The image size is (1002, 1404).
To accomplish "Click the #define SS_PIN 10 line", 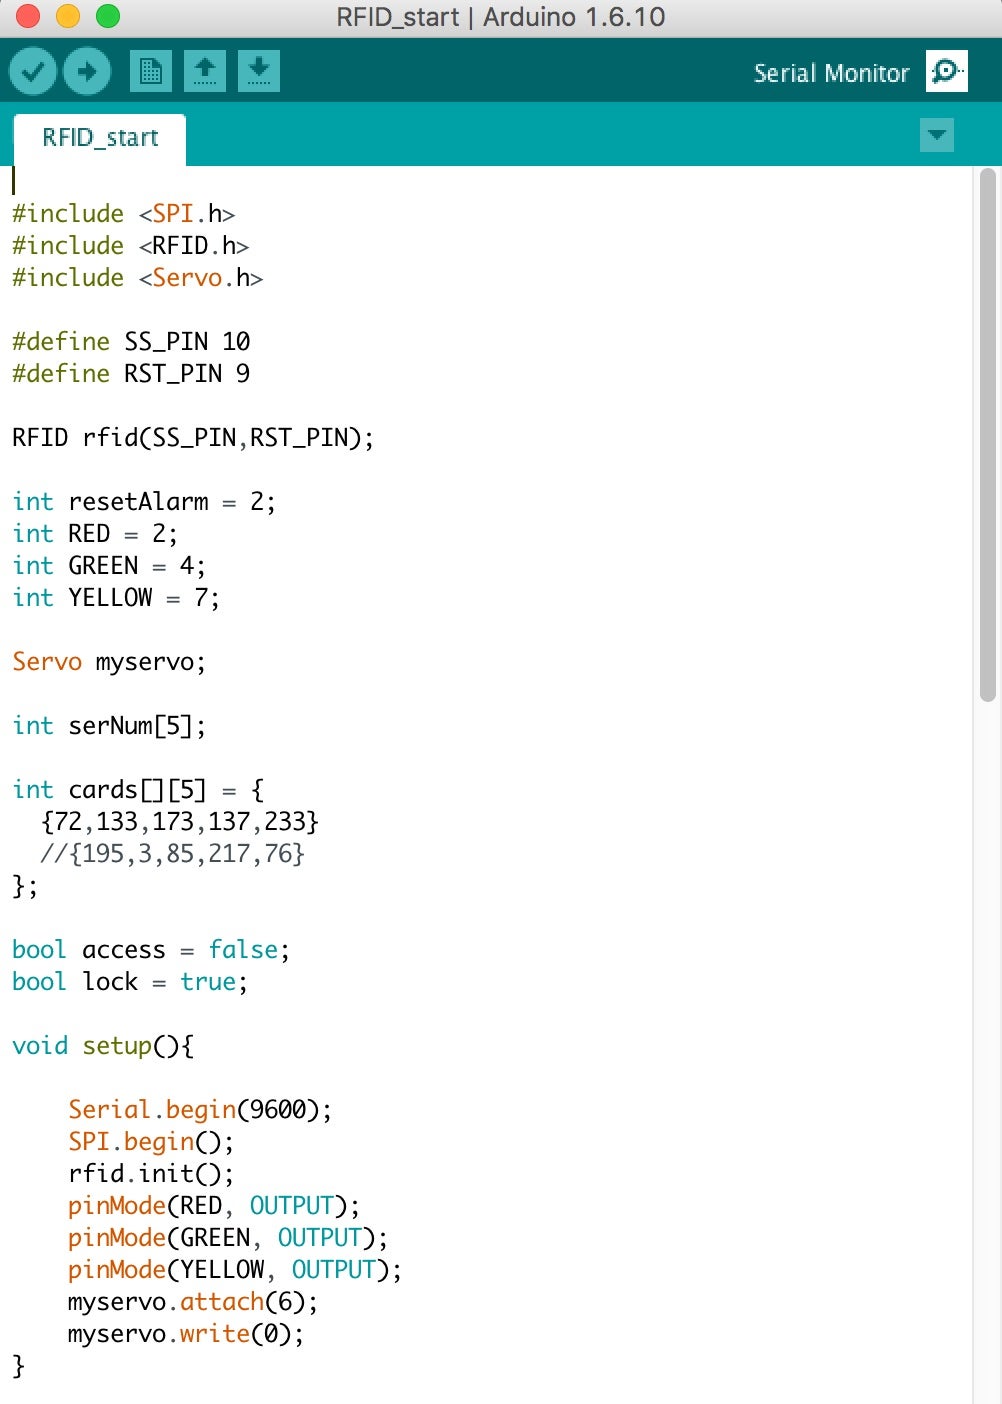I will point(130,341).
